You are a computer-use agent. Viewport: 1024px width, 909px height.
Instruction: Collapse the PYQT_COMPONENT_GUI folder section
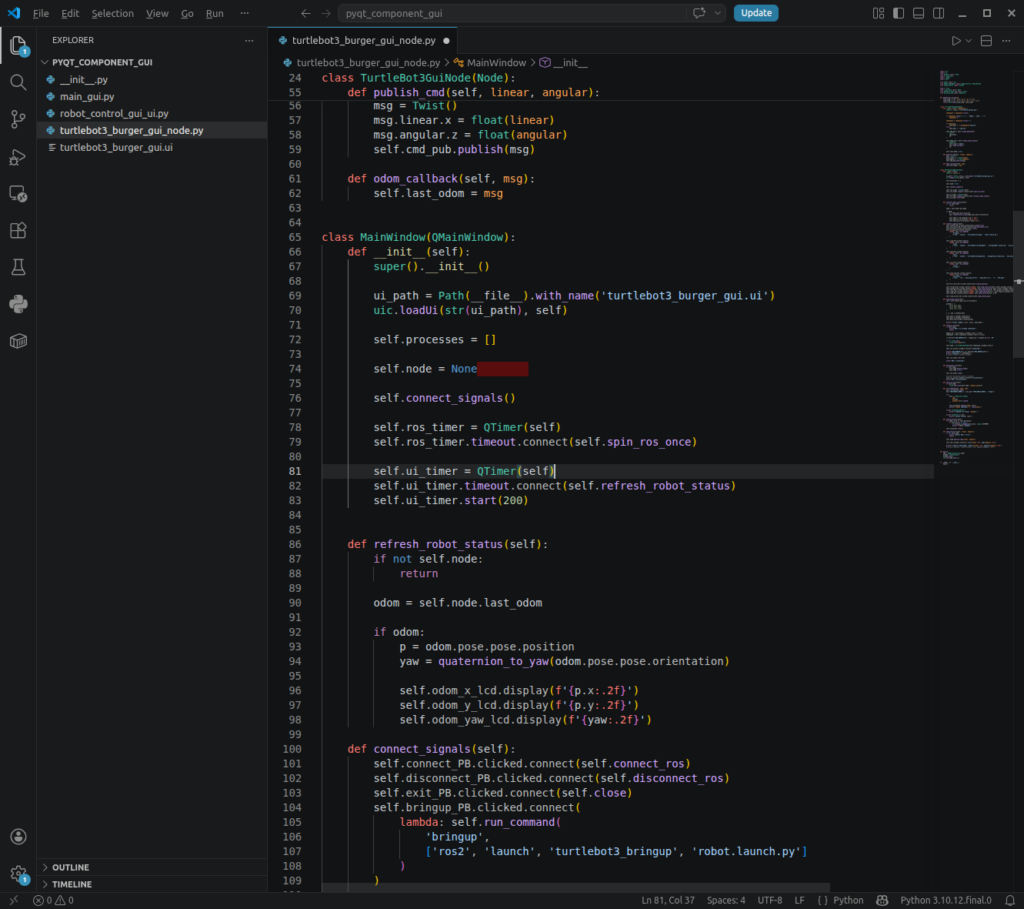point(152,62)
